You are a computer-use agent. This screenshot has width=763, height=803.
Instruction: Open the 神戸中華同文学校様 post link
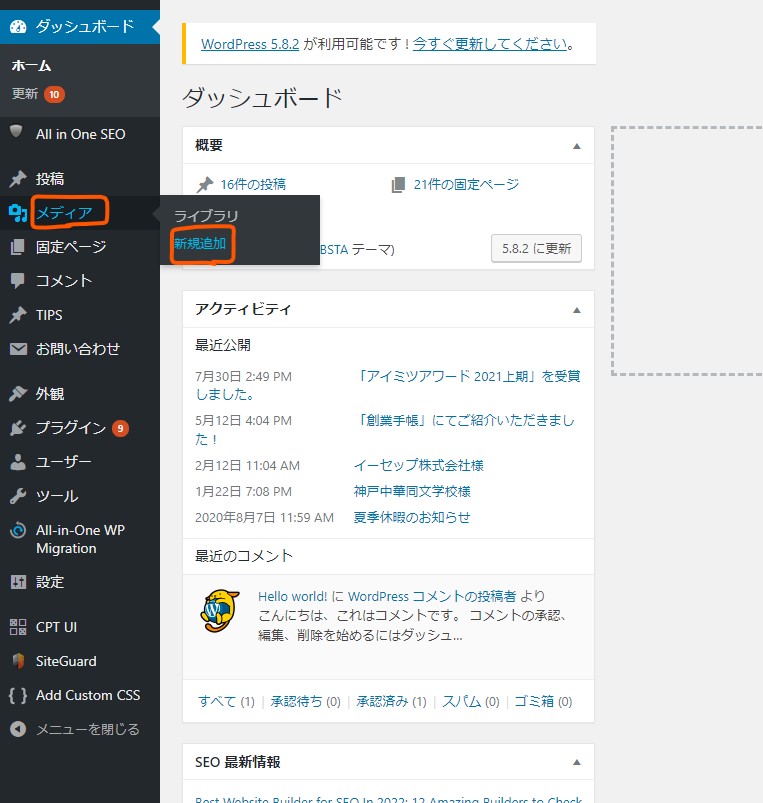point(412,492)
